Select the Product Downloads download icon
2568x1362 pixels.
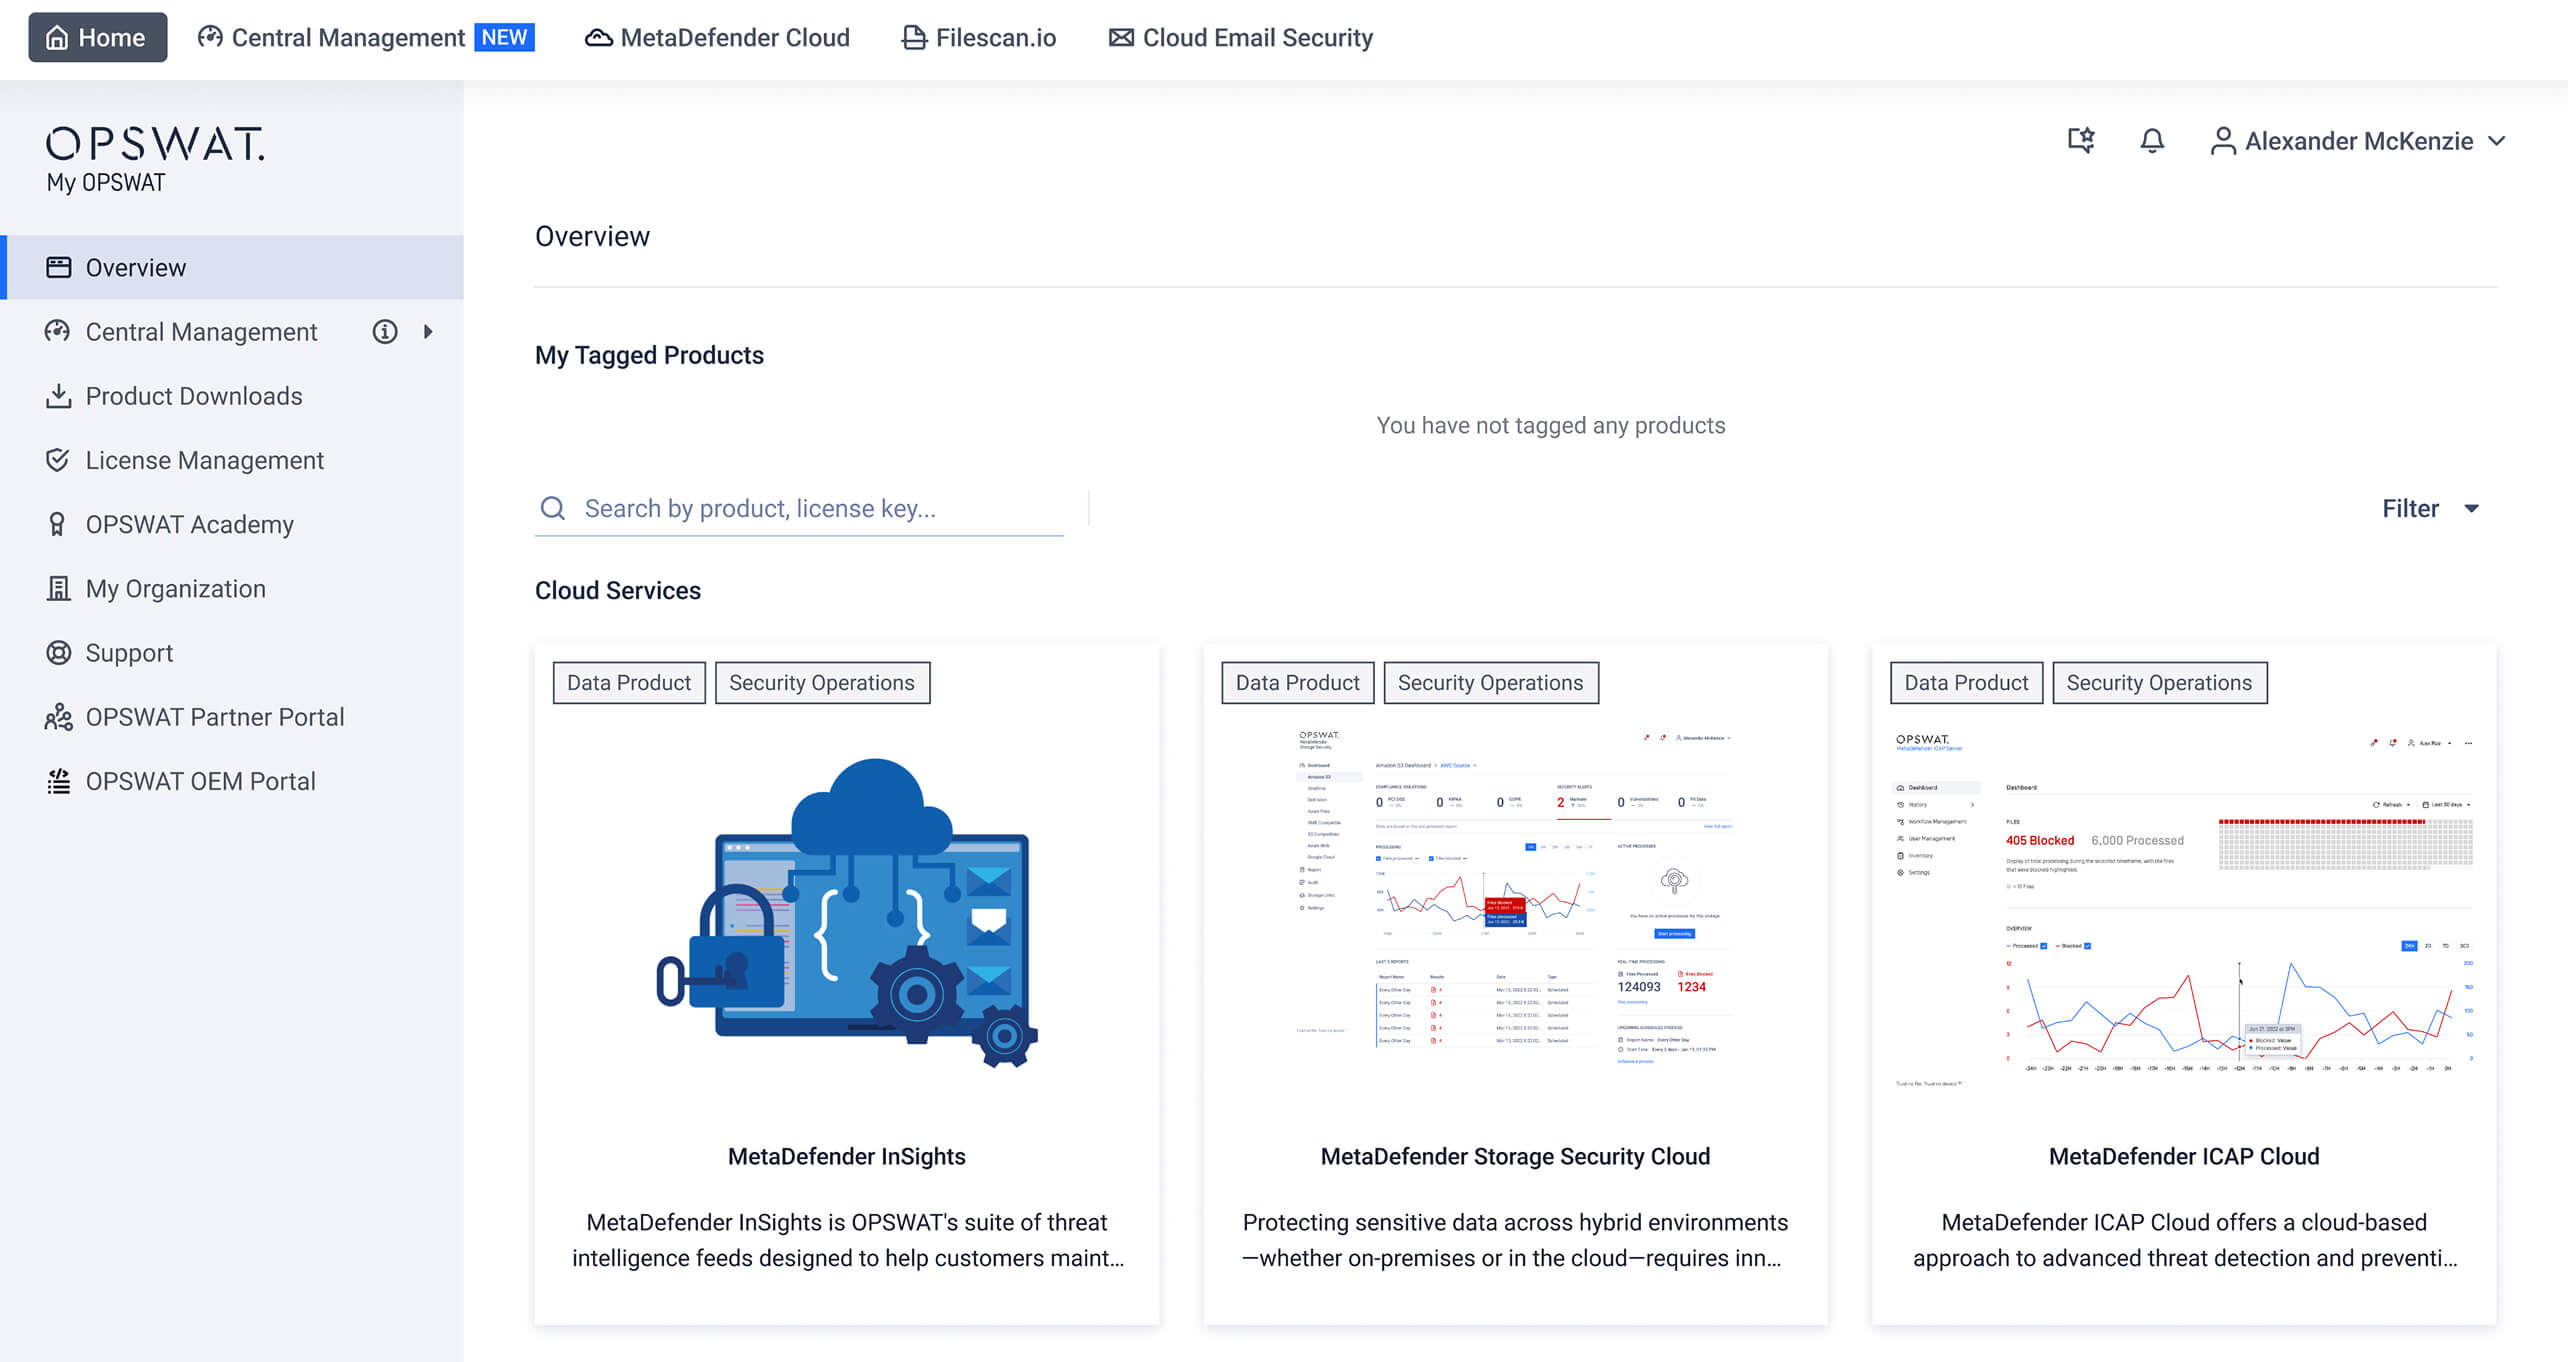57,396
